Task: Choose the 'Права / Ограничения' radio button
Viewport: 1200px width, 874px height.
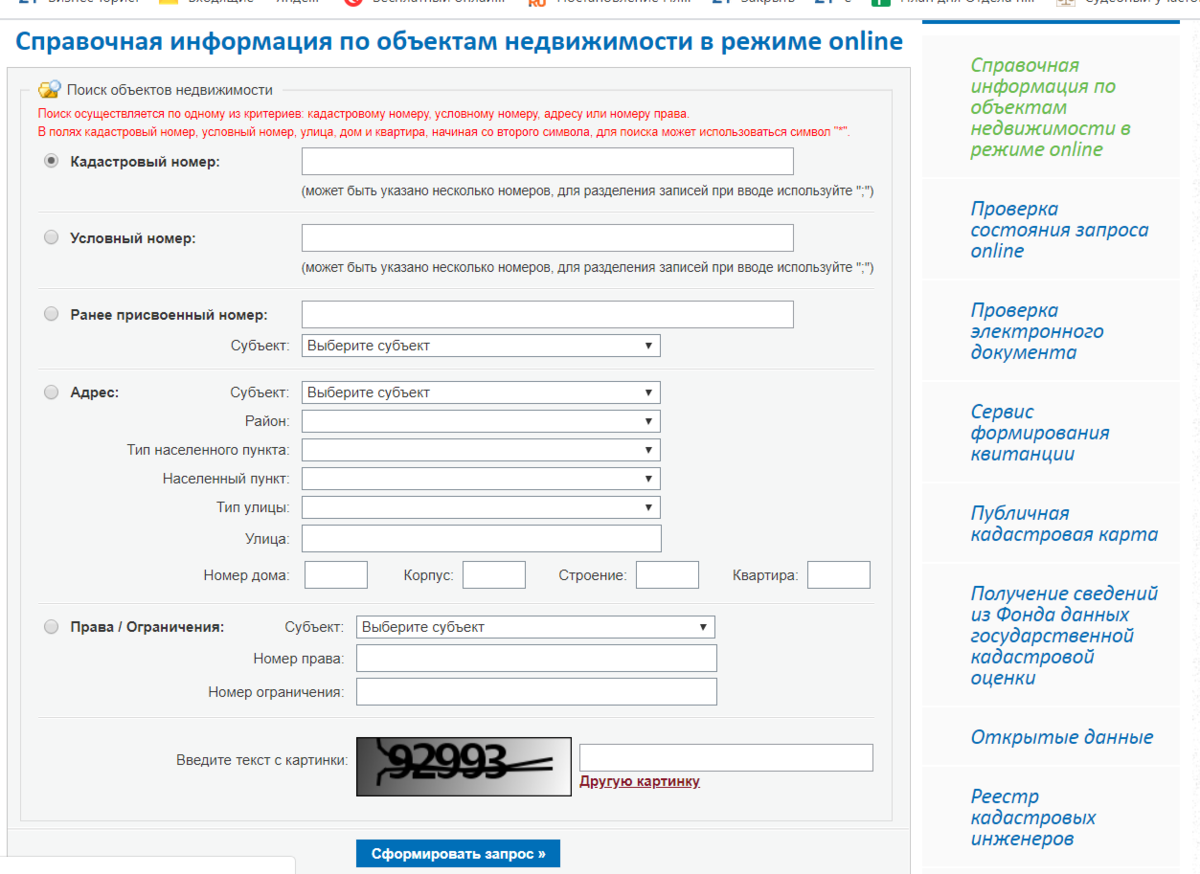Action: tap(51, 627)
